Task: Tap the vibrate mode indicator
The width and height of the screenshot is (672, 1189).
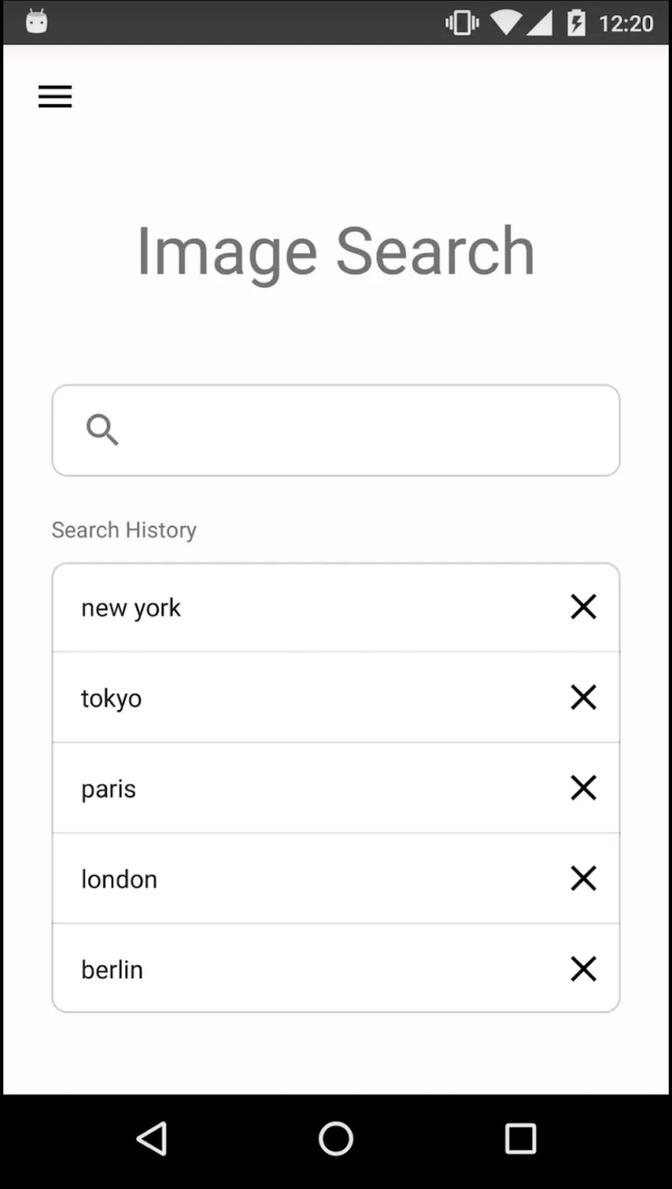Action: coord(461,22)
